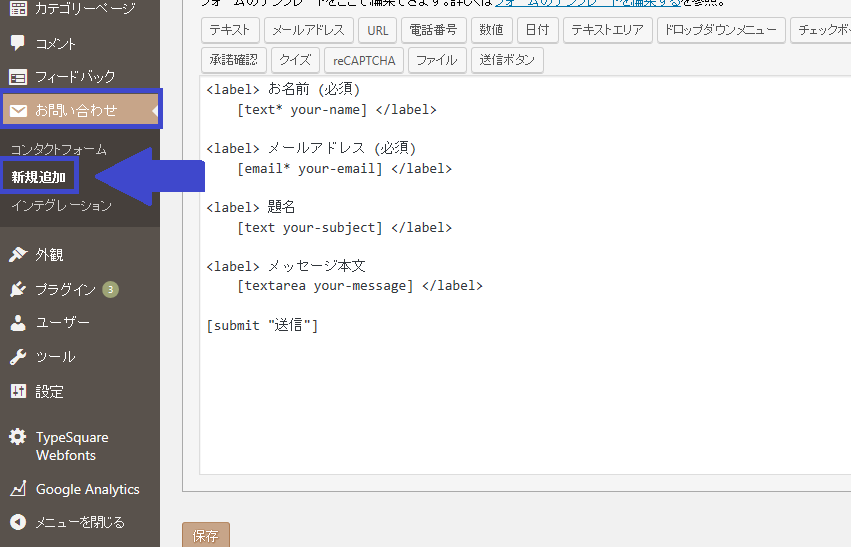
Task: Click the comment bubble icon in sidebar
Action: coord(18,43)
